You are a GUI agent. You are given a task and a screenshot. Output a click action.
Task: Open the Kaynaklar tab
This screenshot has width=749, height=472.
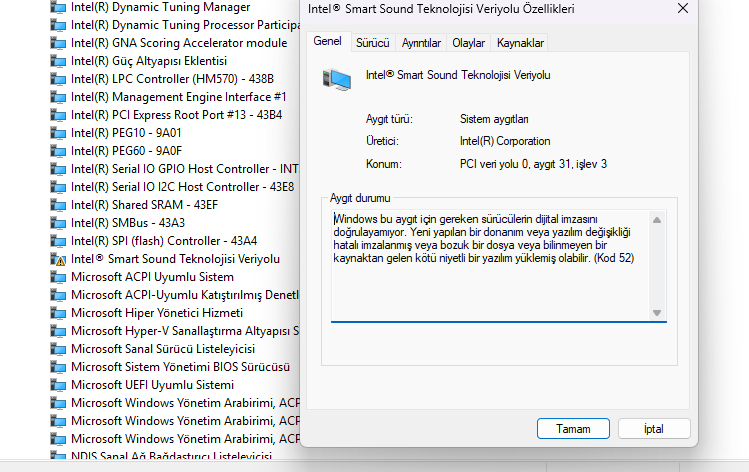point(520,43)
